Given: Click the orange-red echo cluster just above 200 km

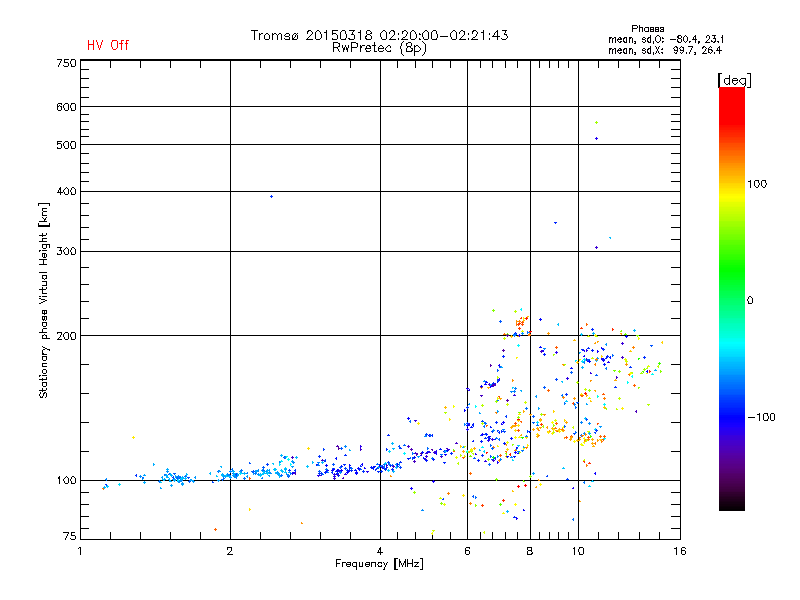Looking at the screenshot, I should click(520, 322).
